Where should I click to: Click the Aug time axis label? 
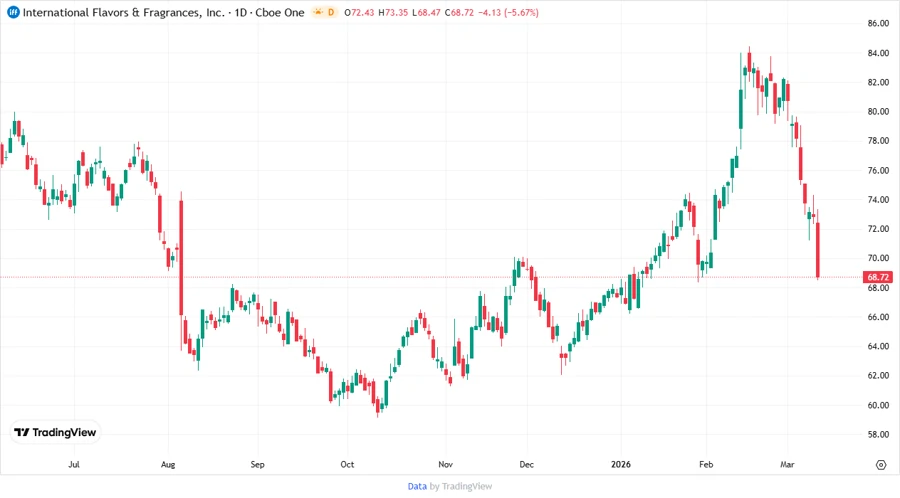click(168, 465)
